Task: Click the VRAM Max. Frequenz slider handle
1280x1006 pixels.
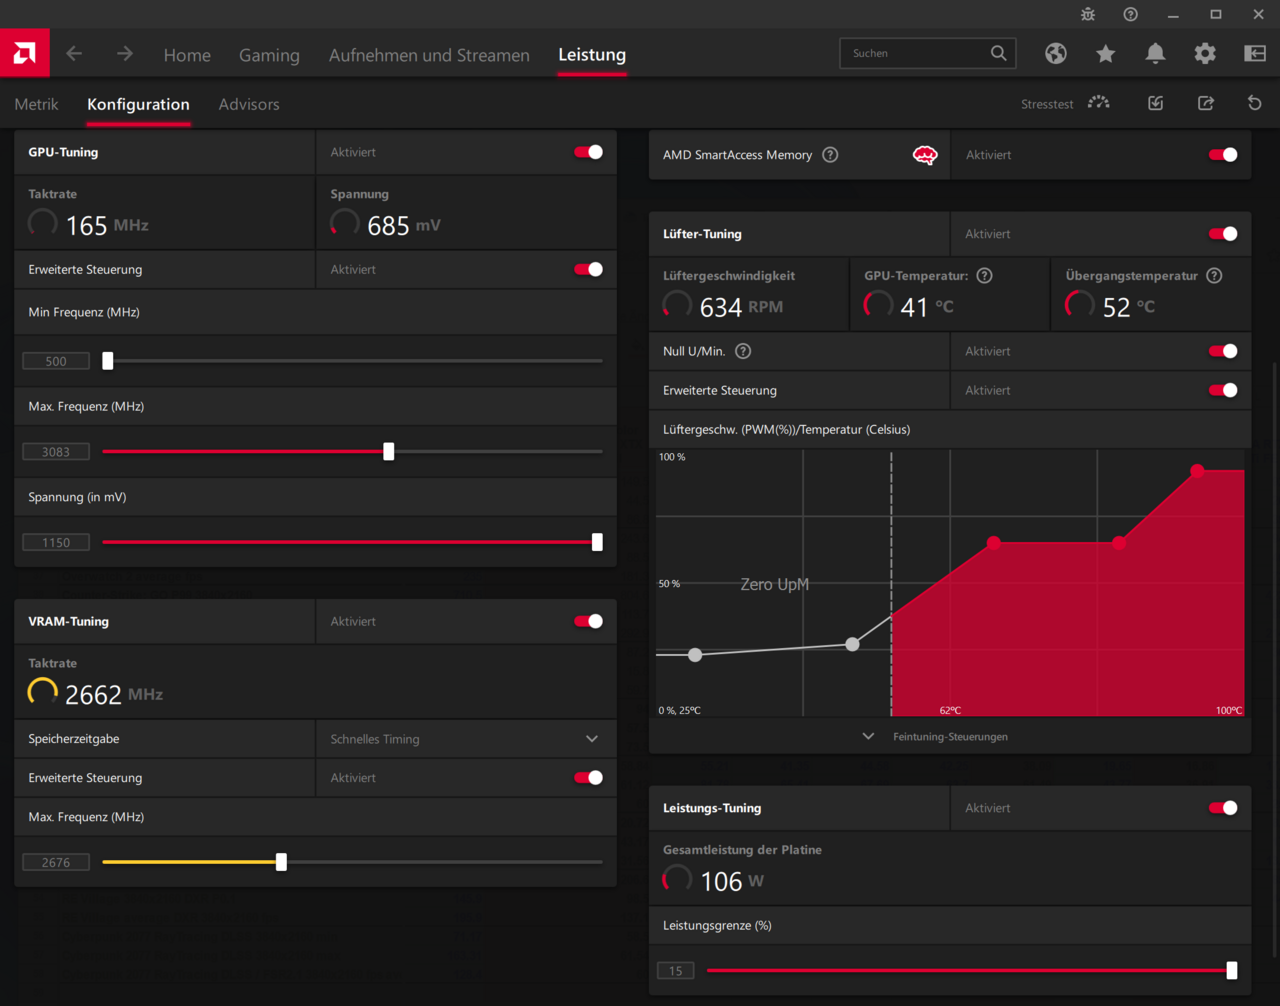Action: pyautogui.click(x=281, y=862)
